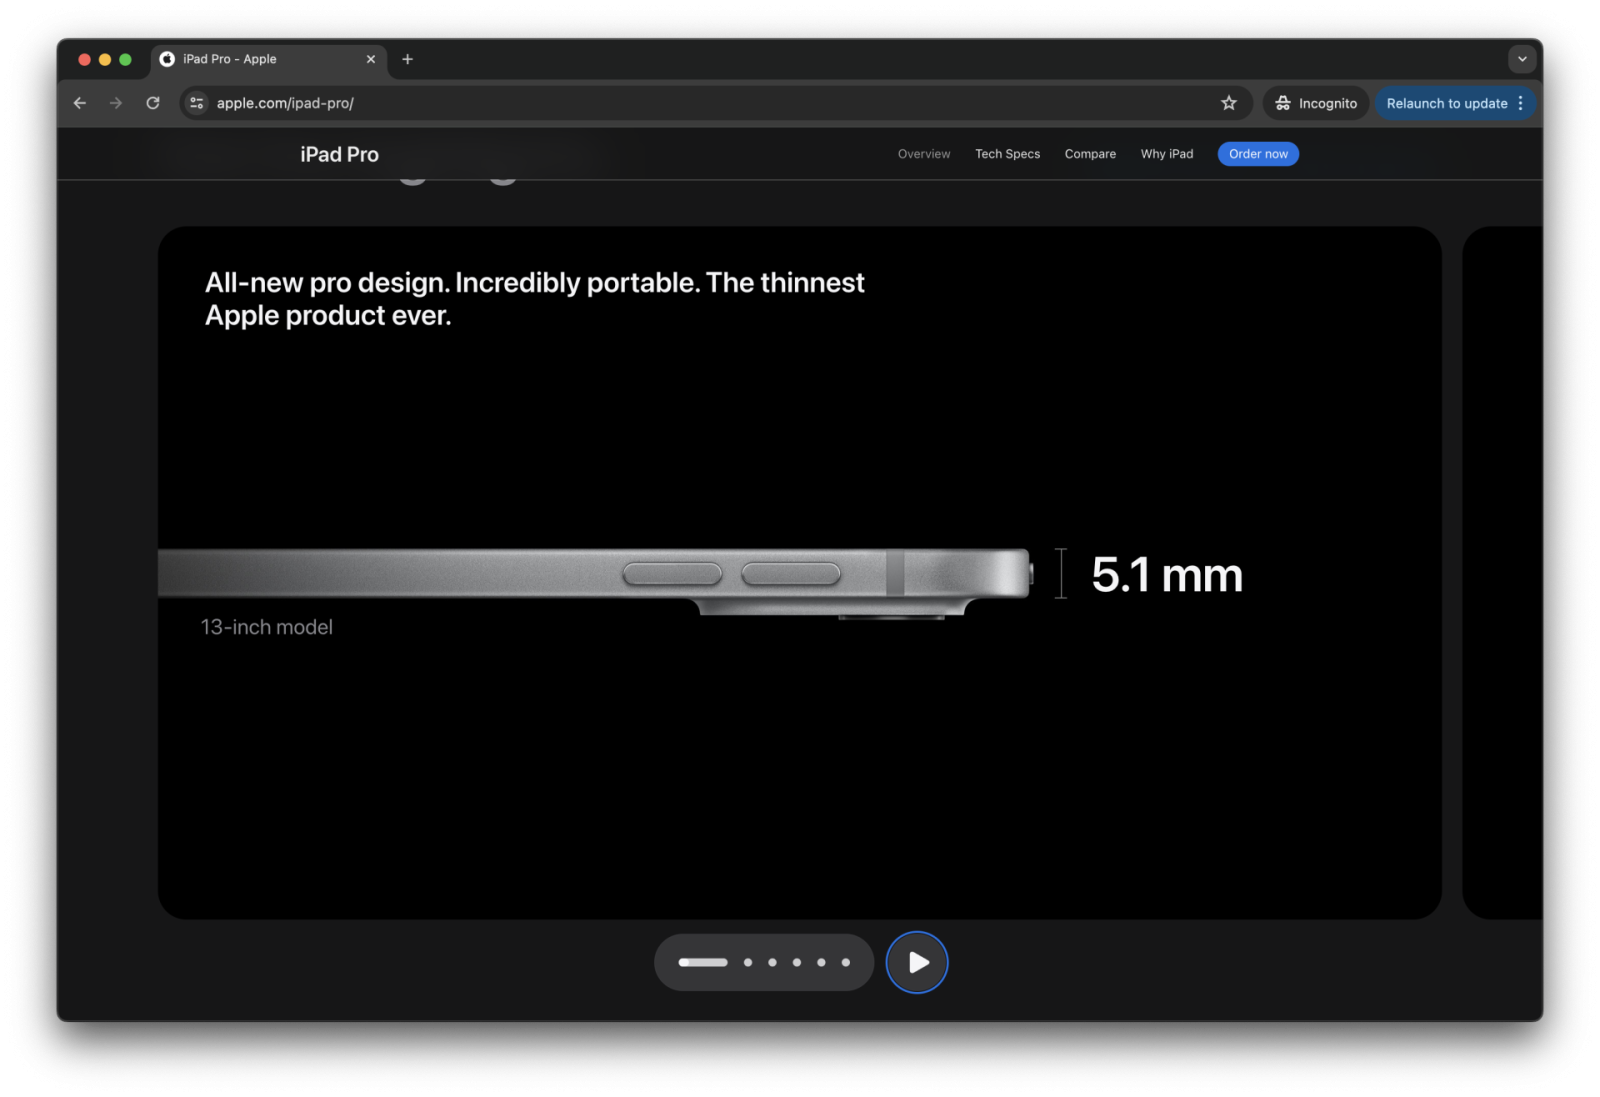
Task: Open Chrome three-dot menu
Action: [x=1521, y=103]
